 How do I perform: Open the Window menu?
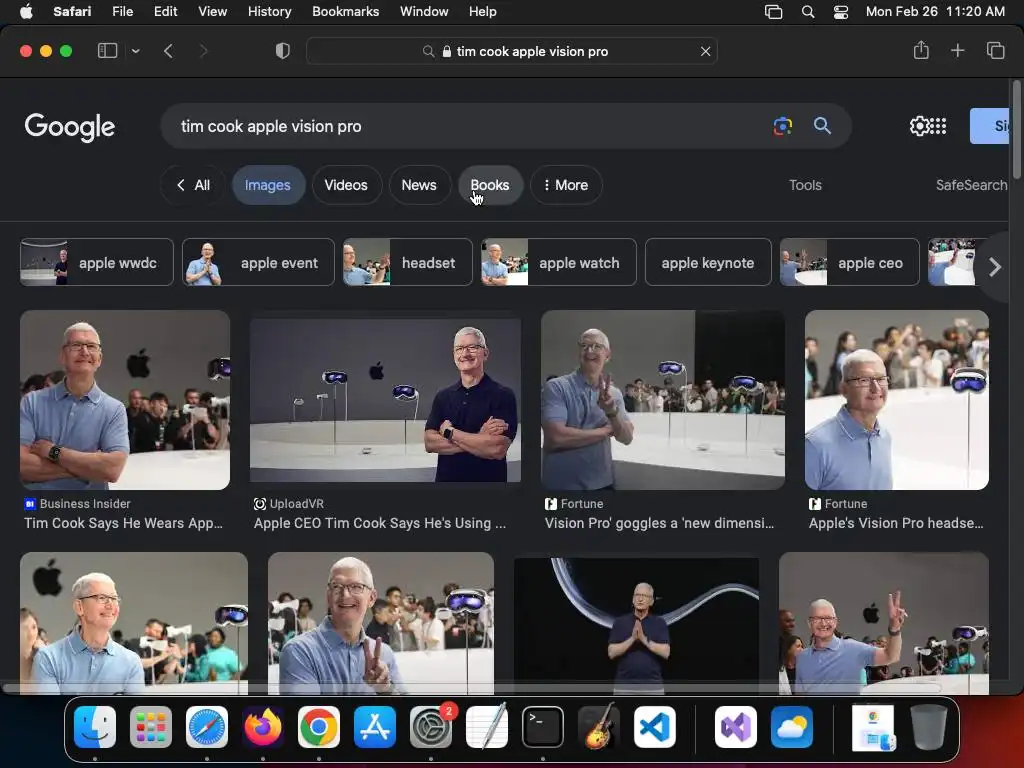(x=424, y=12)
